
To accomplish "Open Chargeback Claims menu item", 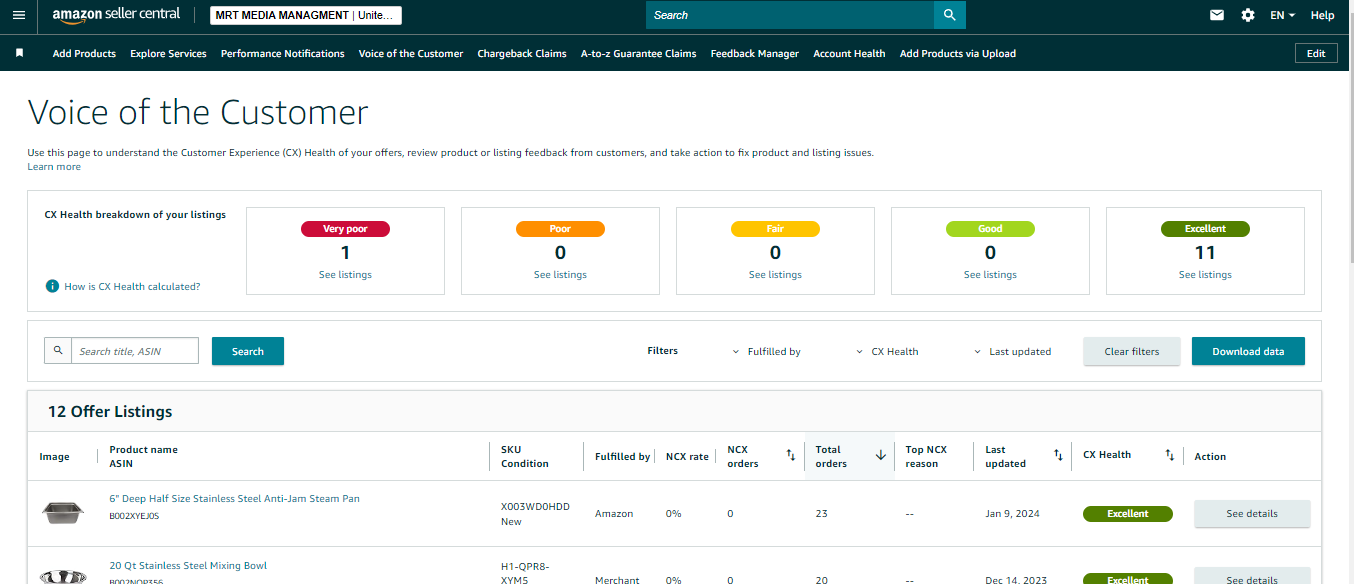I will (x=522, y=53).
